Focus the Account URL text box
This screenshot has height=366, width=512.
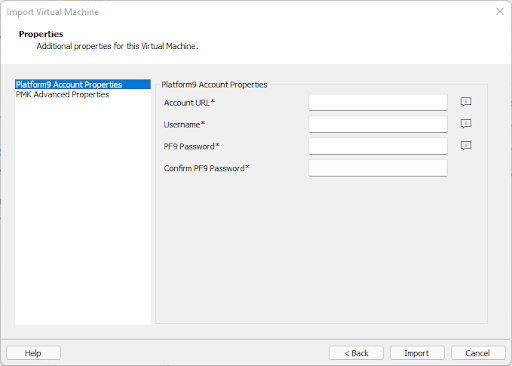pyautogui.click(x=378, y=102)
